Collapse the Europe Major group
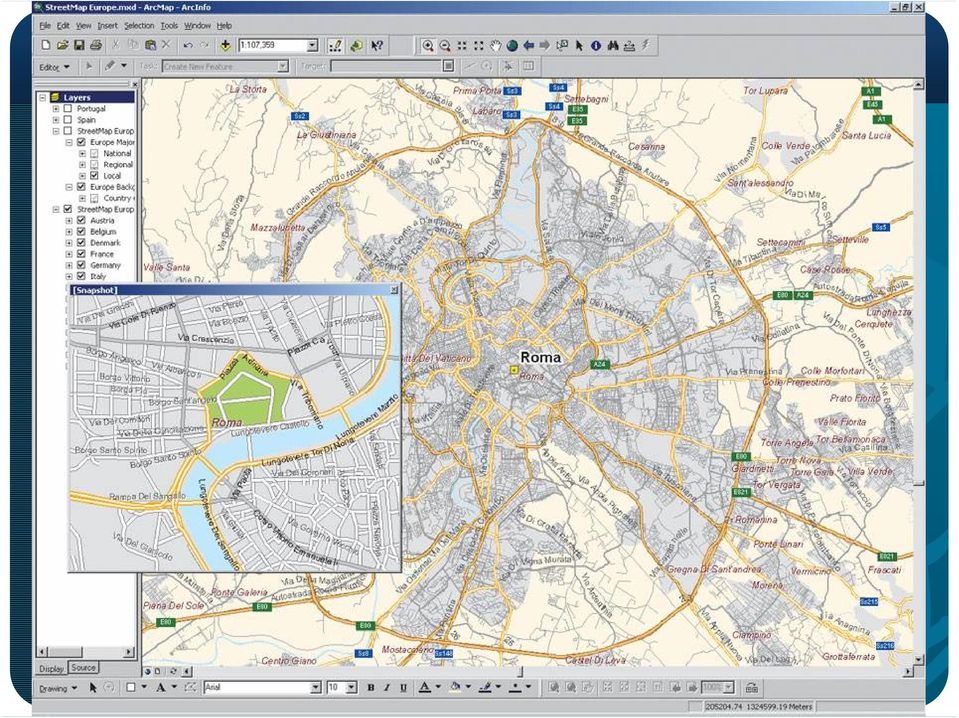Viewport: 959px width, 718px height. (69, 142)
